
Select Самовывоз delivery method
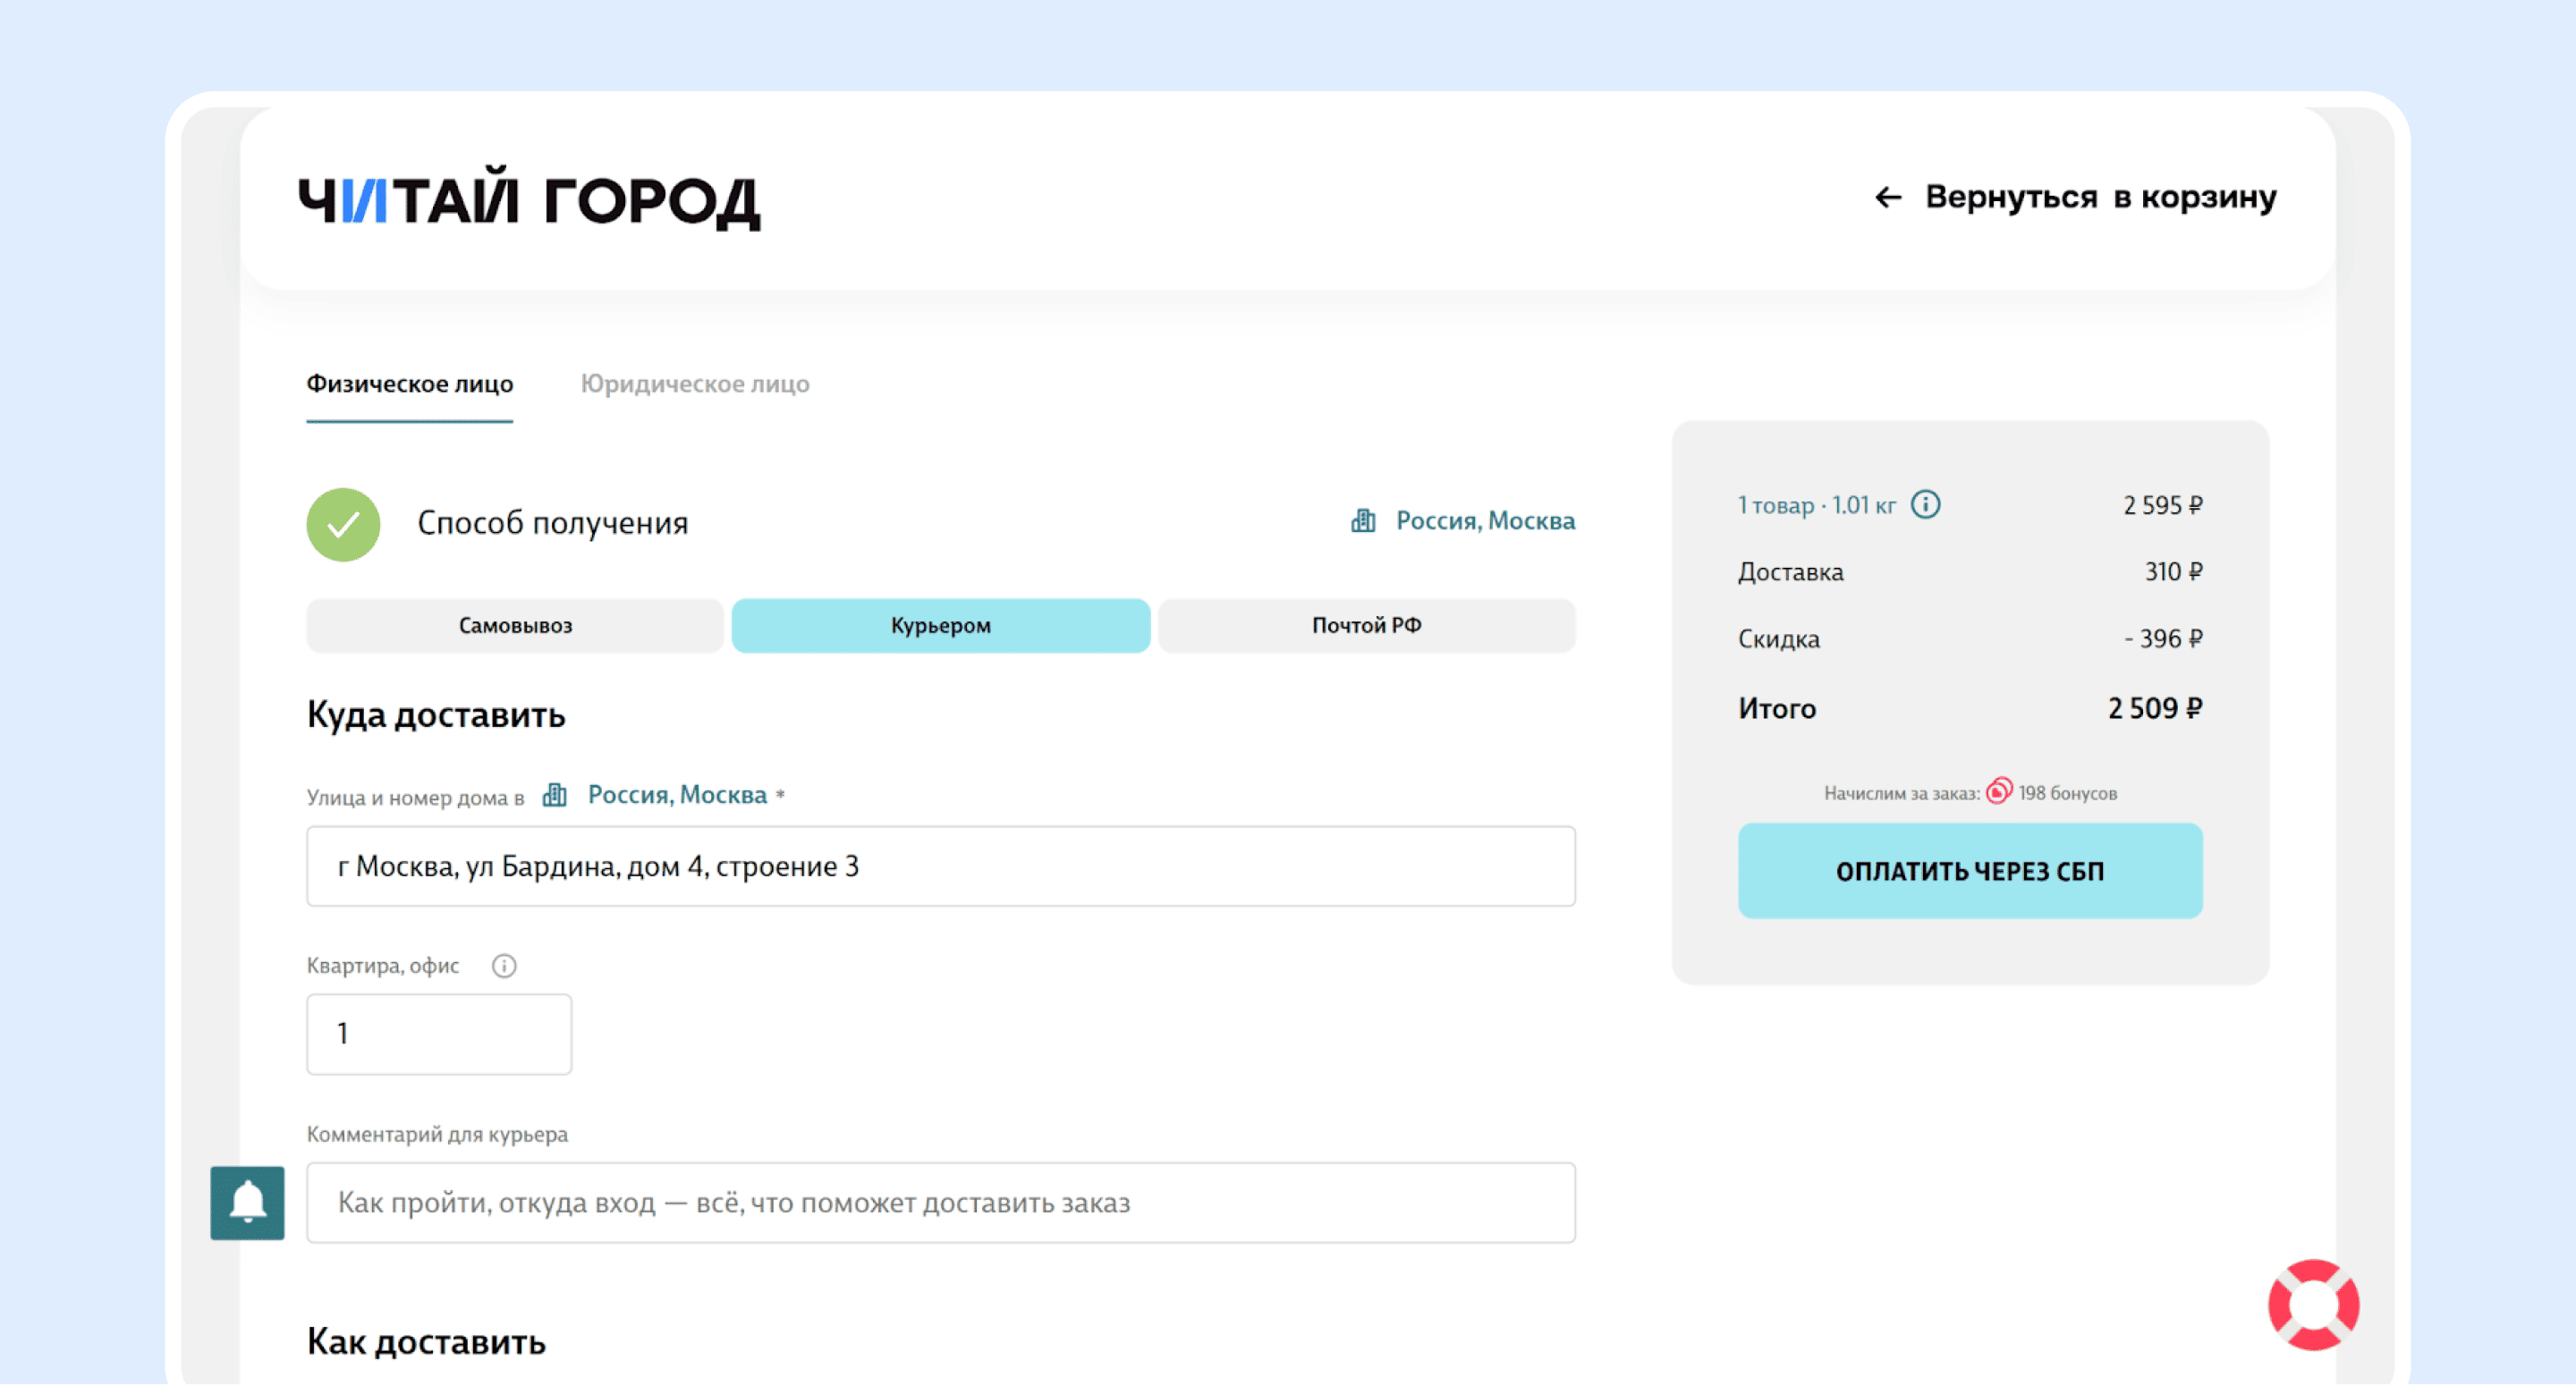tap(515, 626)
